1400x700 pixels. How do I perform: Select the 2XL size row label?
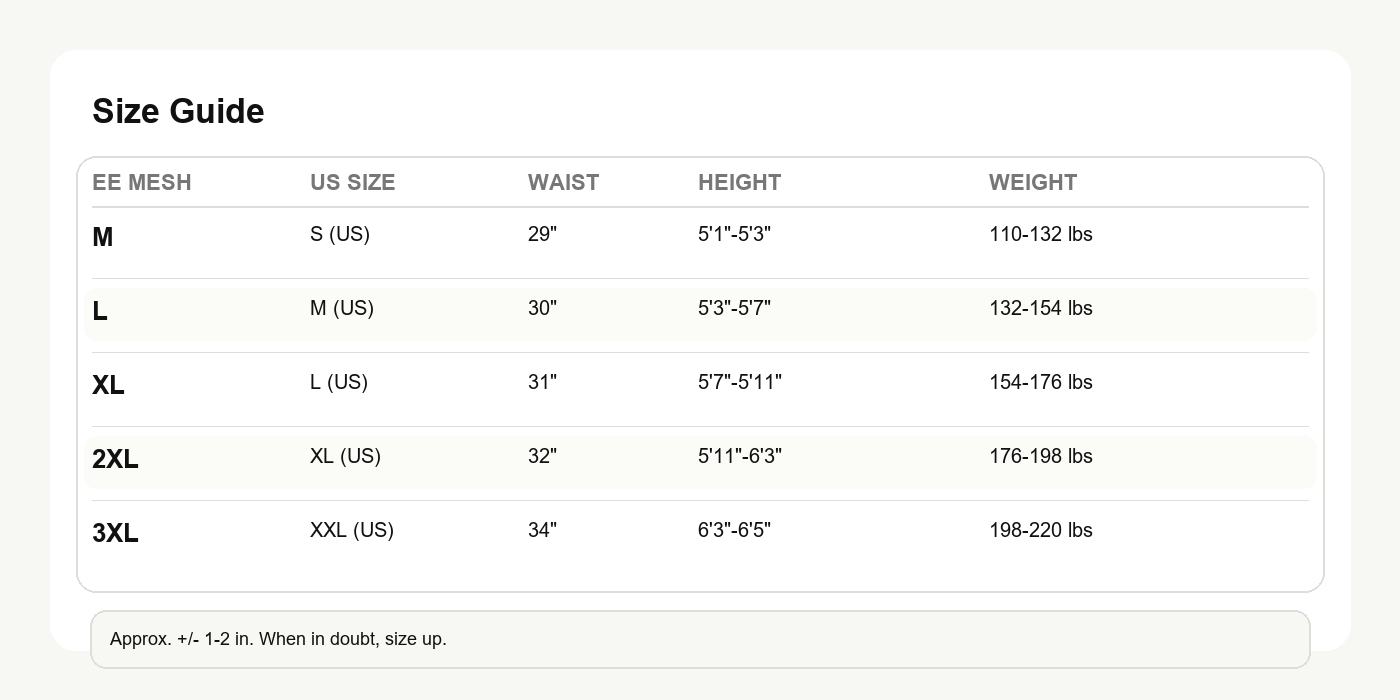[x=115, y=460]
